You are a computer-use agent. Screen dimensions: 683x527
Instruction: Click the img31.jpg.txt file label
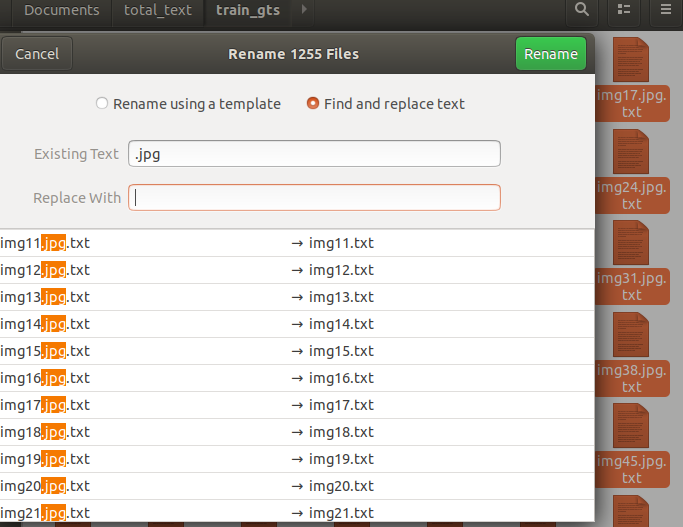(x=632, y=286)
